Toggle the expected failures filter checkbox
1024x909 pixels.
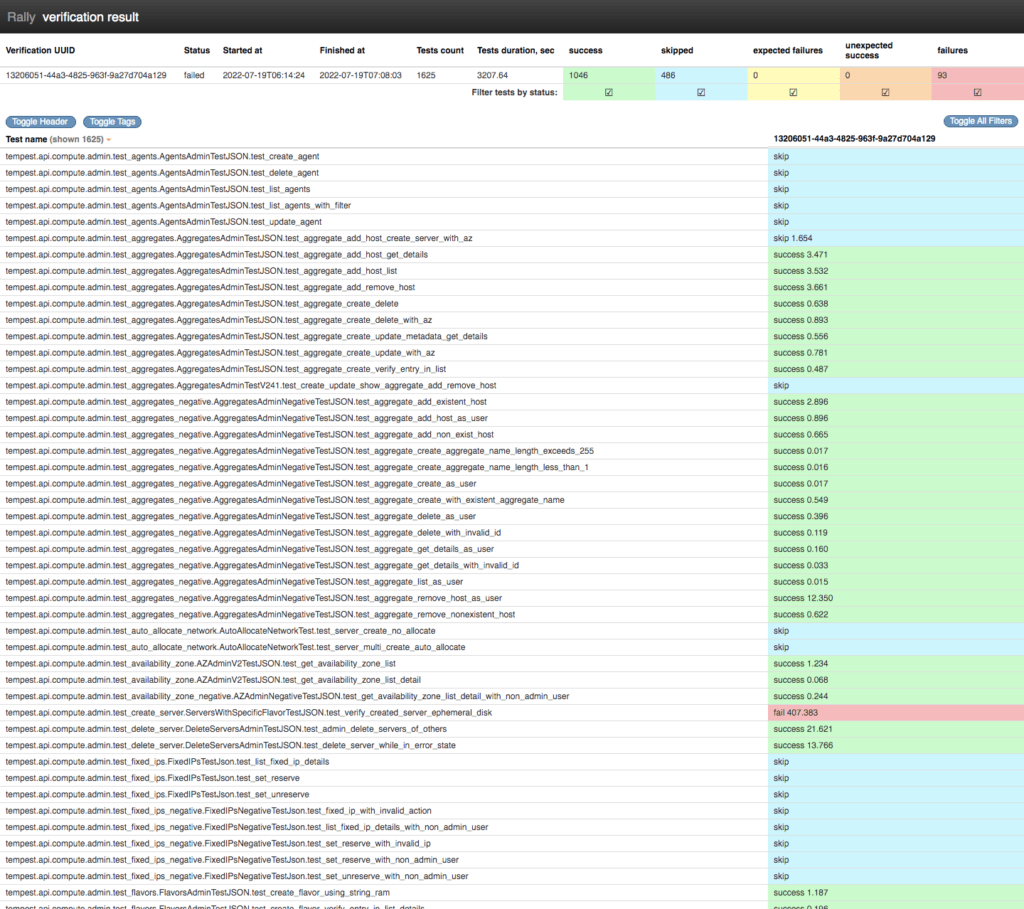793,93
